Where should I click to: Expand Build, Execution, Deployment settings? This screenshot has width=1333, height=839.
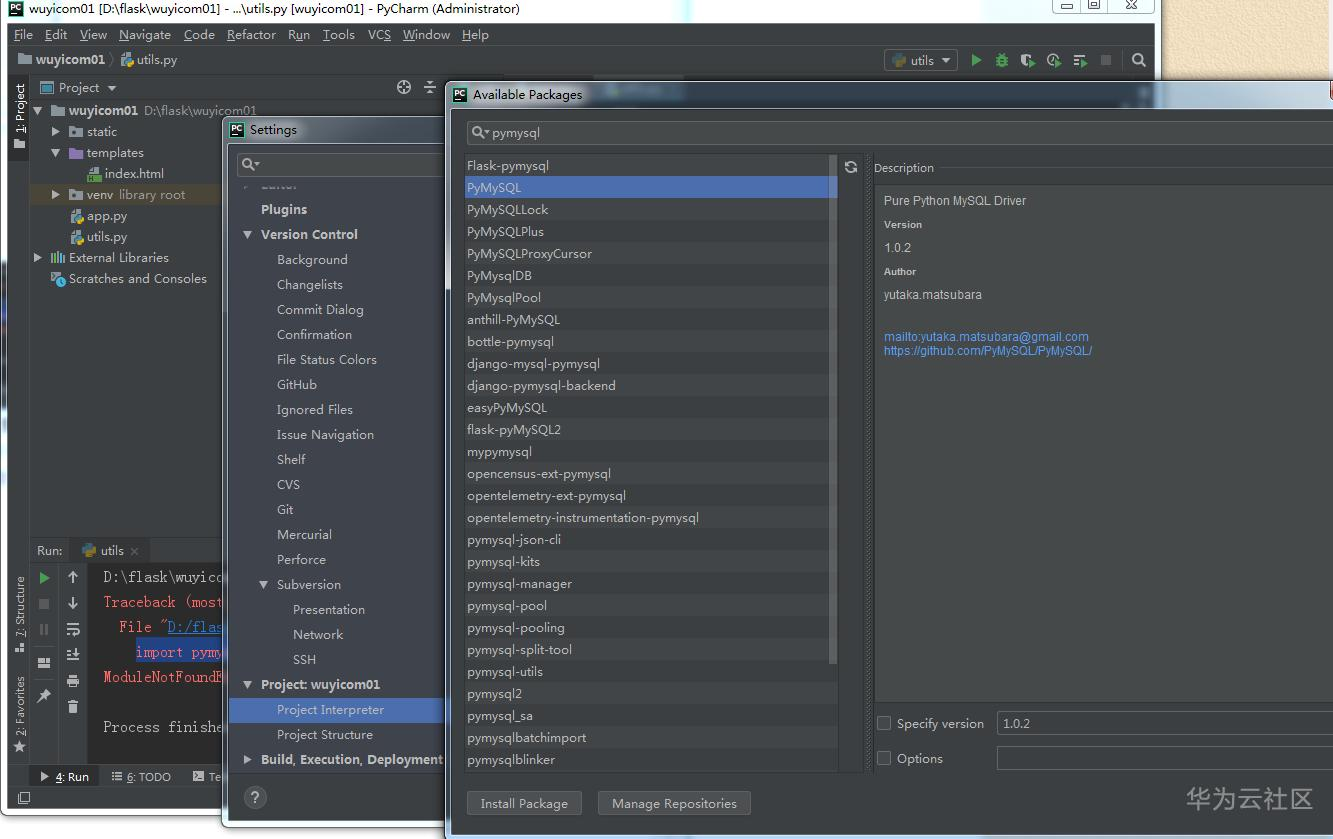[248, 759]
